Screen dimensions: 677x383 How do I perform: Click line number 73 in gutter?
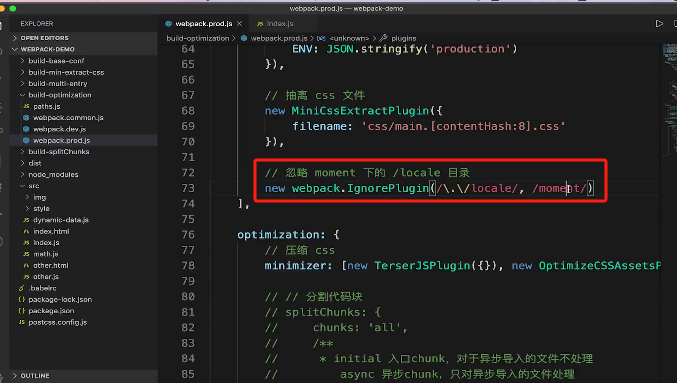coord(188,188)
